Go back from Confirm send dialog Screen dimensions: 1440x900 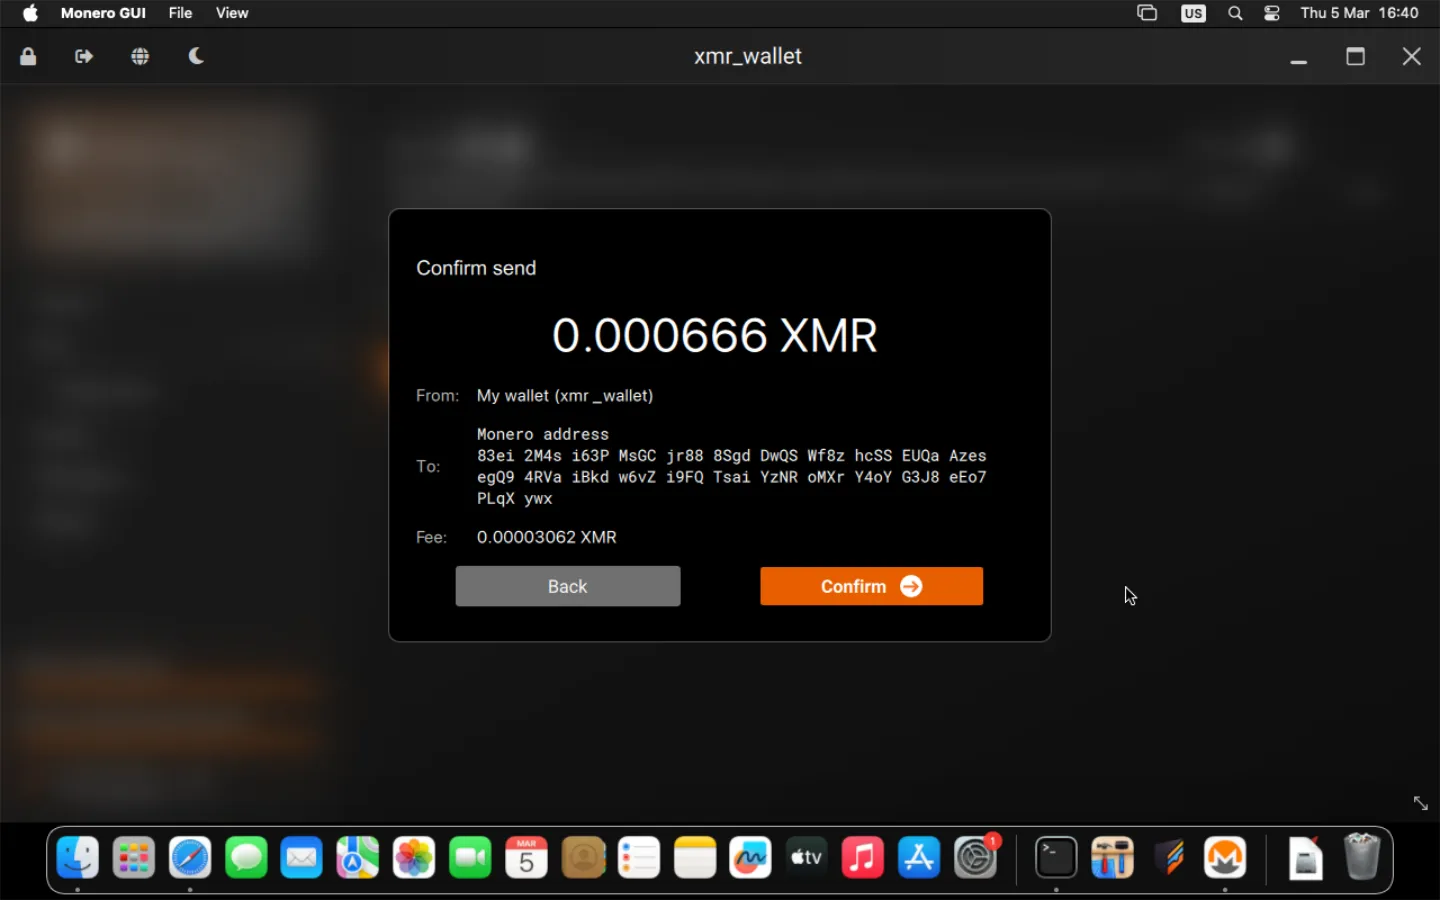pyautogui.click(x=568, y=586)
